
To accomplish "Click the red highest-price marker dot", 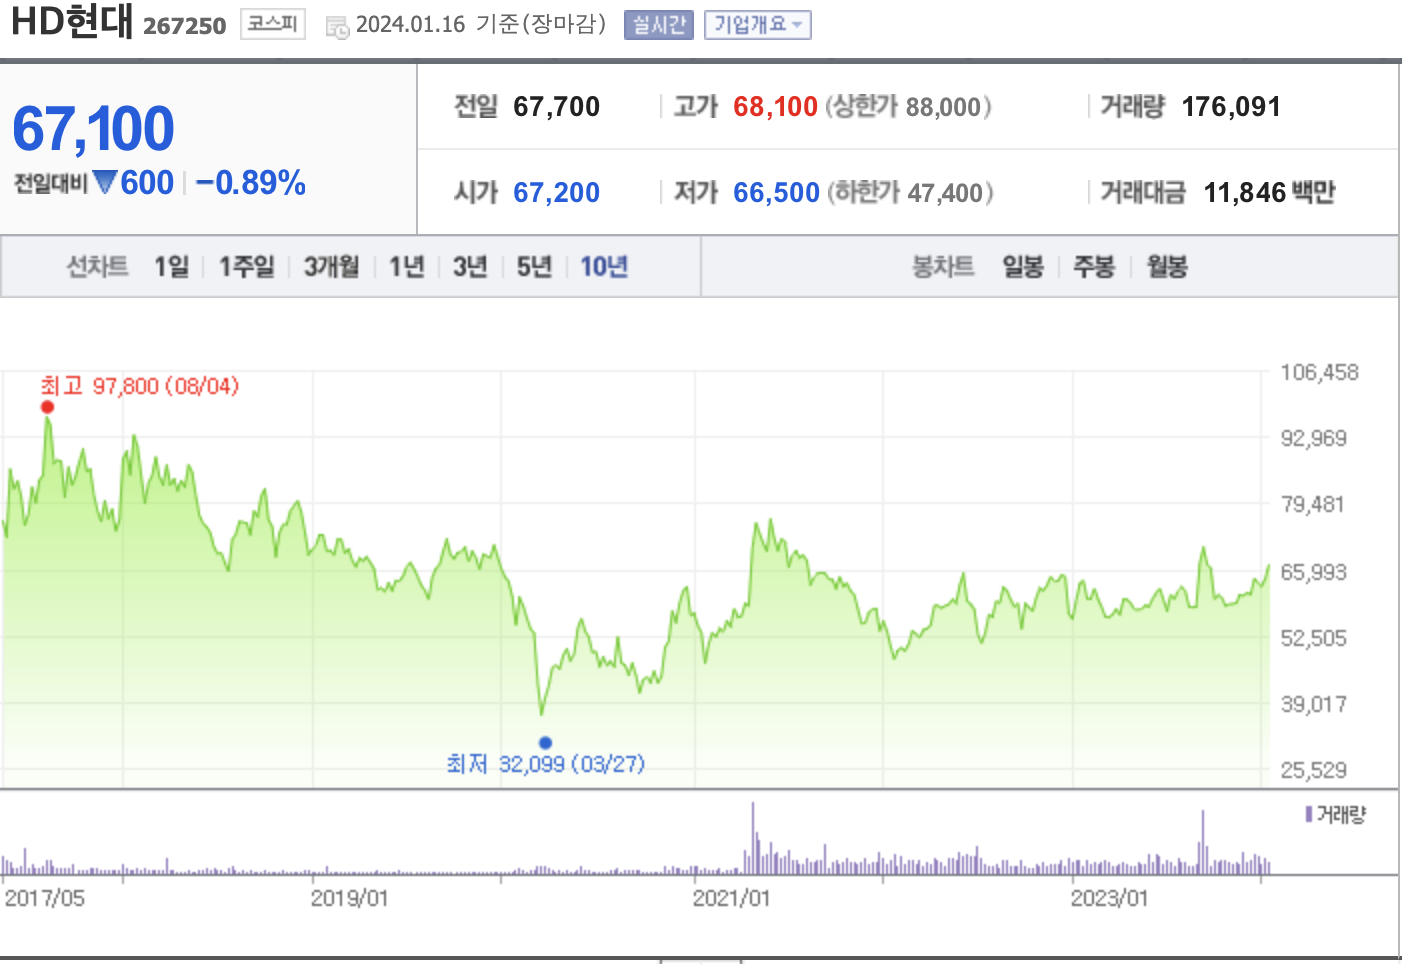I will [47, 407].
